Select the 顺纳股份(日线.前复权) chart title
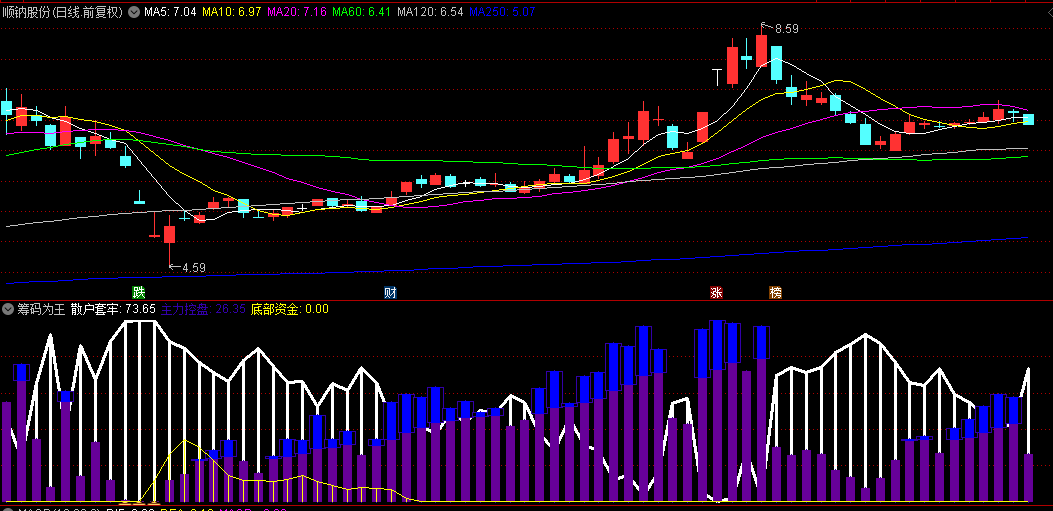 pos(62,11)
